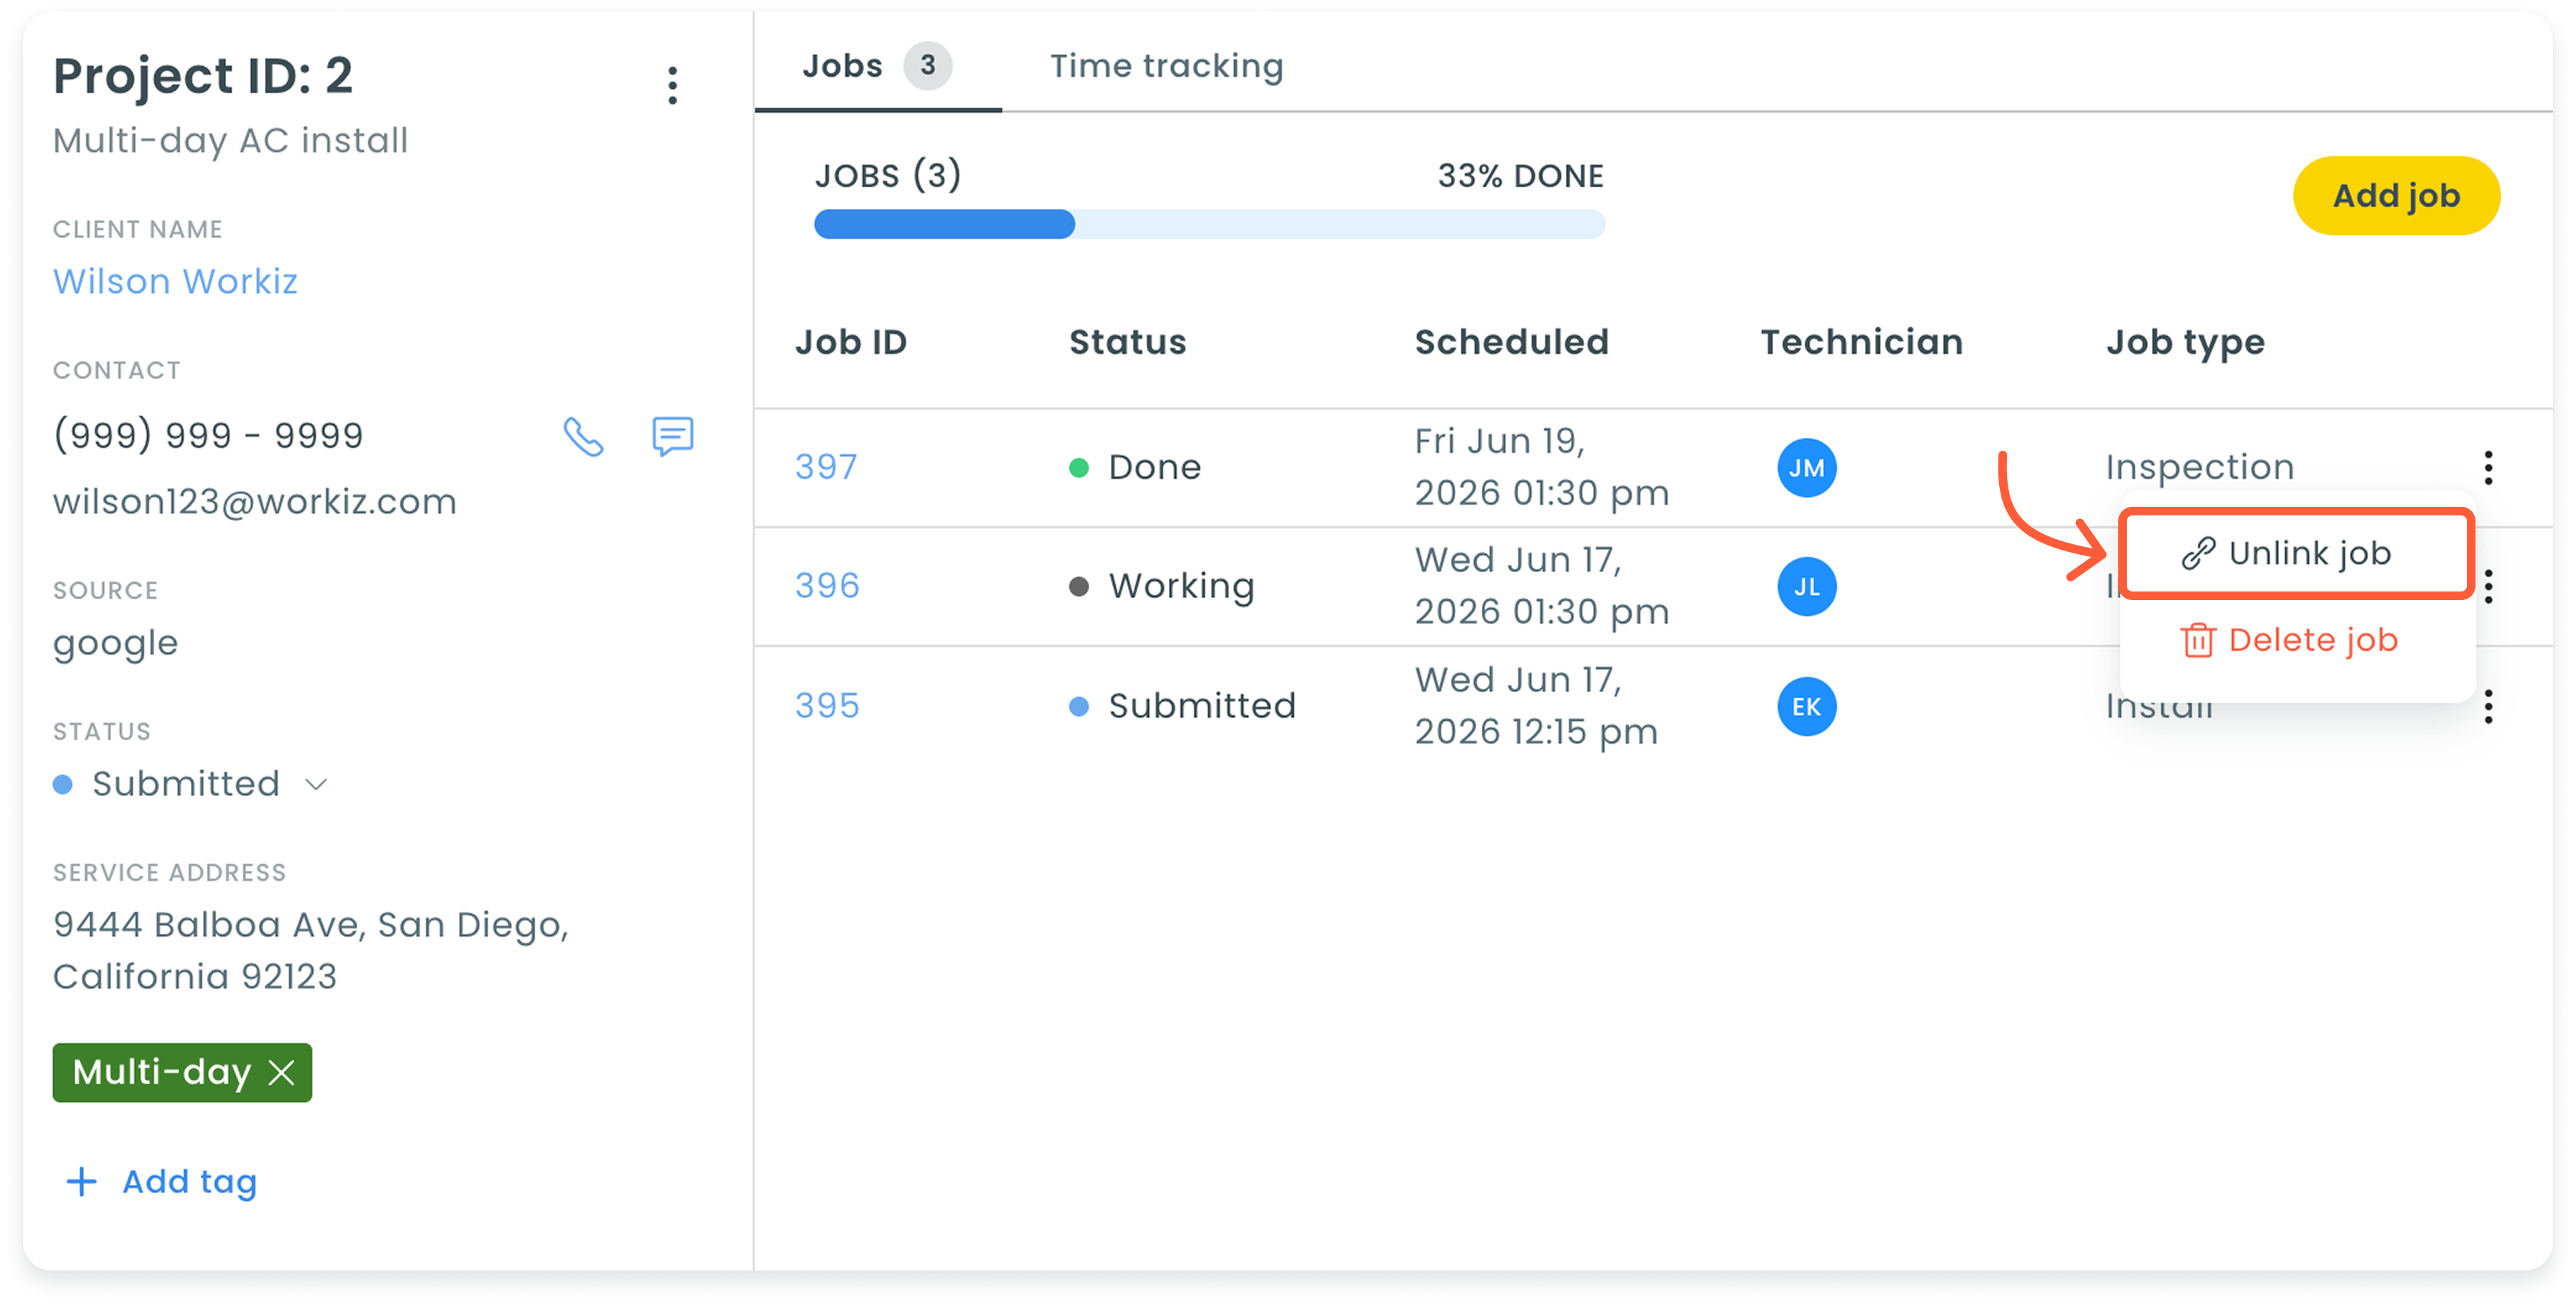Screen dimensions: 2576x1305
Task: Click the Inspection job type cell
Action: 2199,467
